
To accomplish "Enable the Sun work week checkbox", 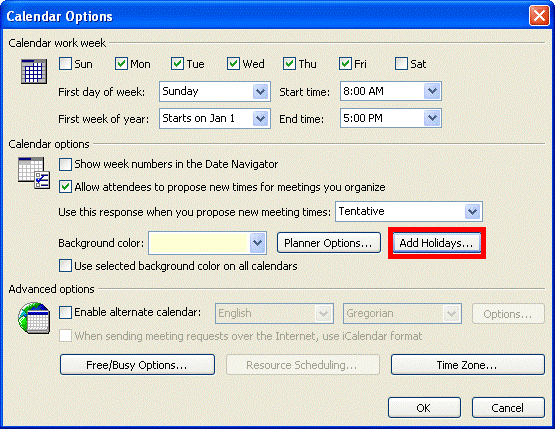I will click(x=65, y=64).
